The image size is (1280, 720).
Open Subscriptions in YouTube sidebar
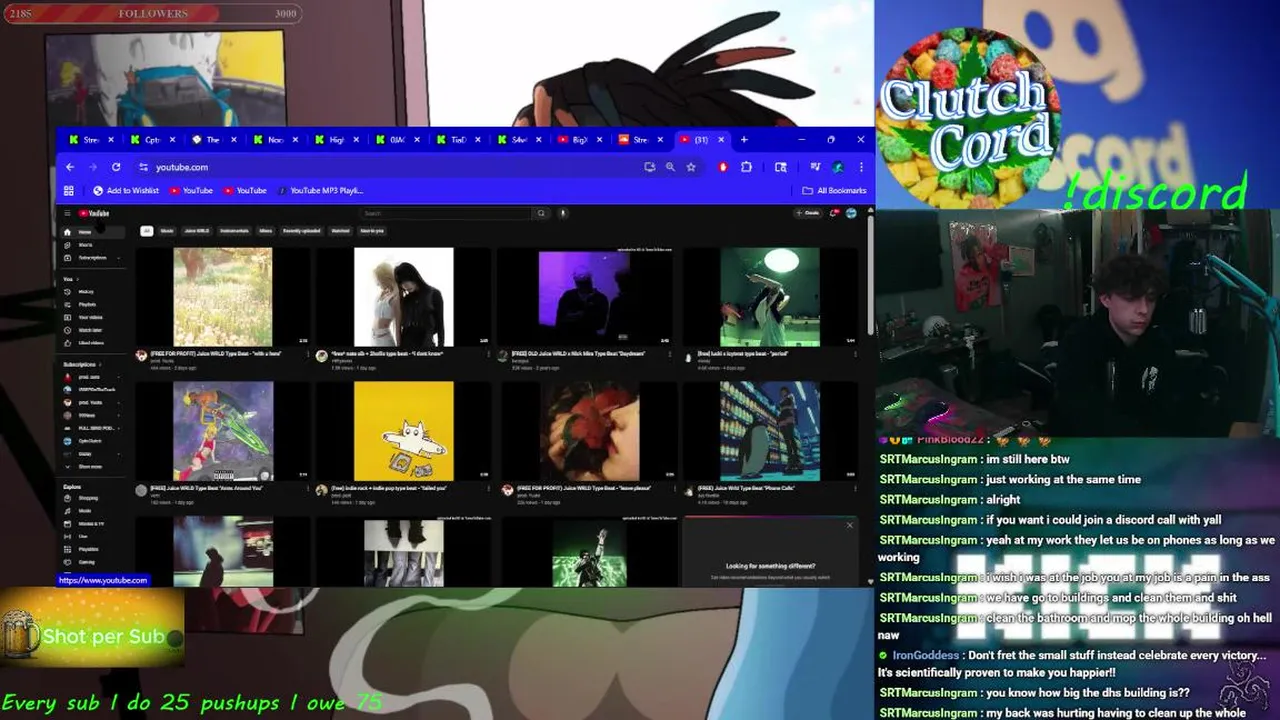click(91, 258)
